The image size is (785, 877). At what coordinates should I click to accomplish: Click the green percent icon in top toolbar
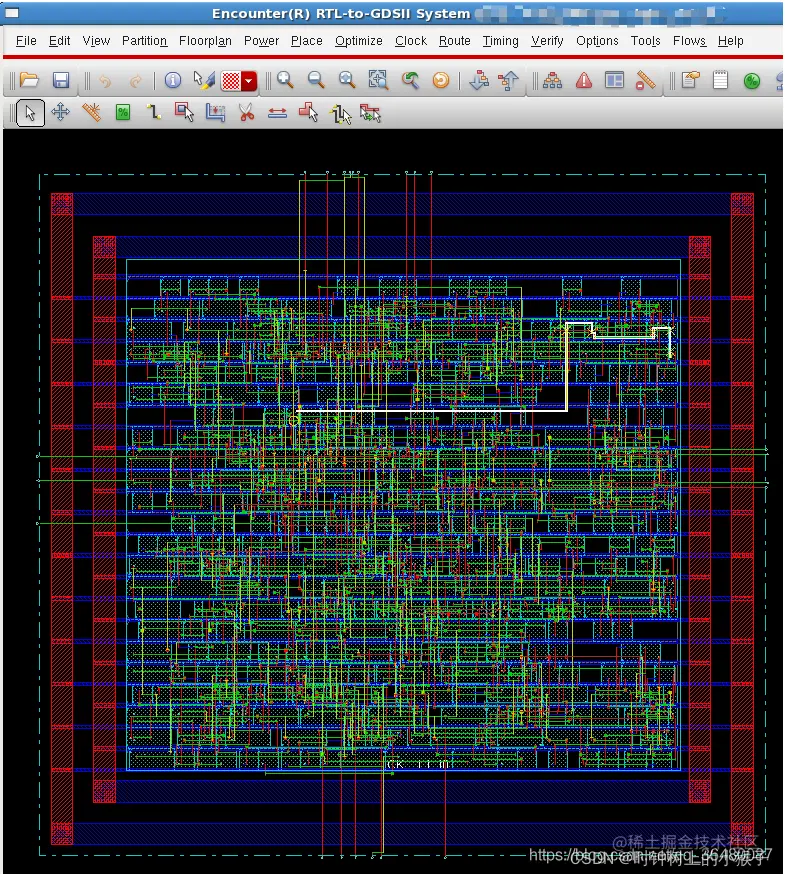(x=751, y=81)
